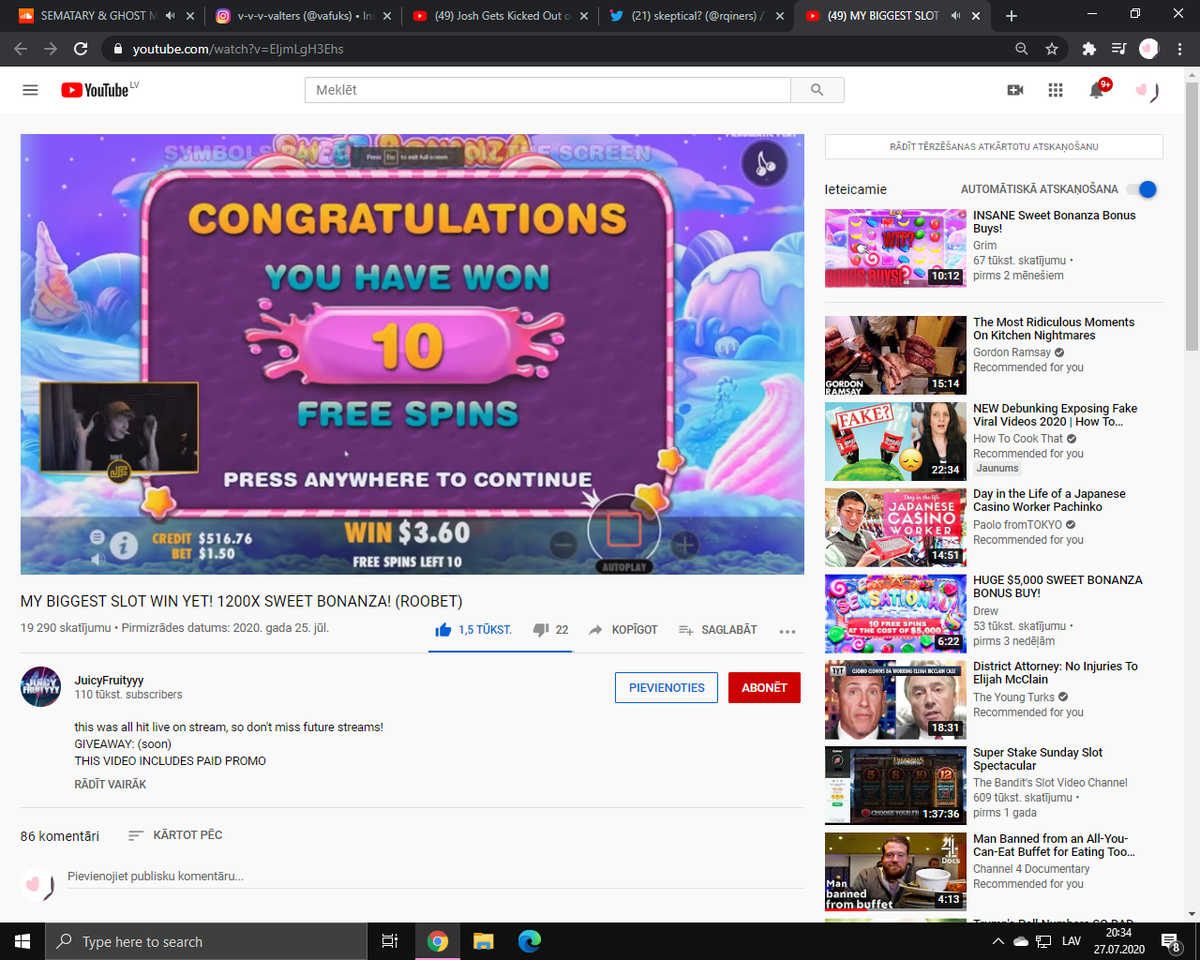The height and width of the screenshot is (960, 1200).
Task: Mute the MY BIGGEST SLOT tab audio
Action: [x=957, y=16]
